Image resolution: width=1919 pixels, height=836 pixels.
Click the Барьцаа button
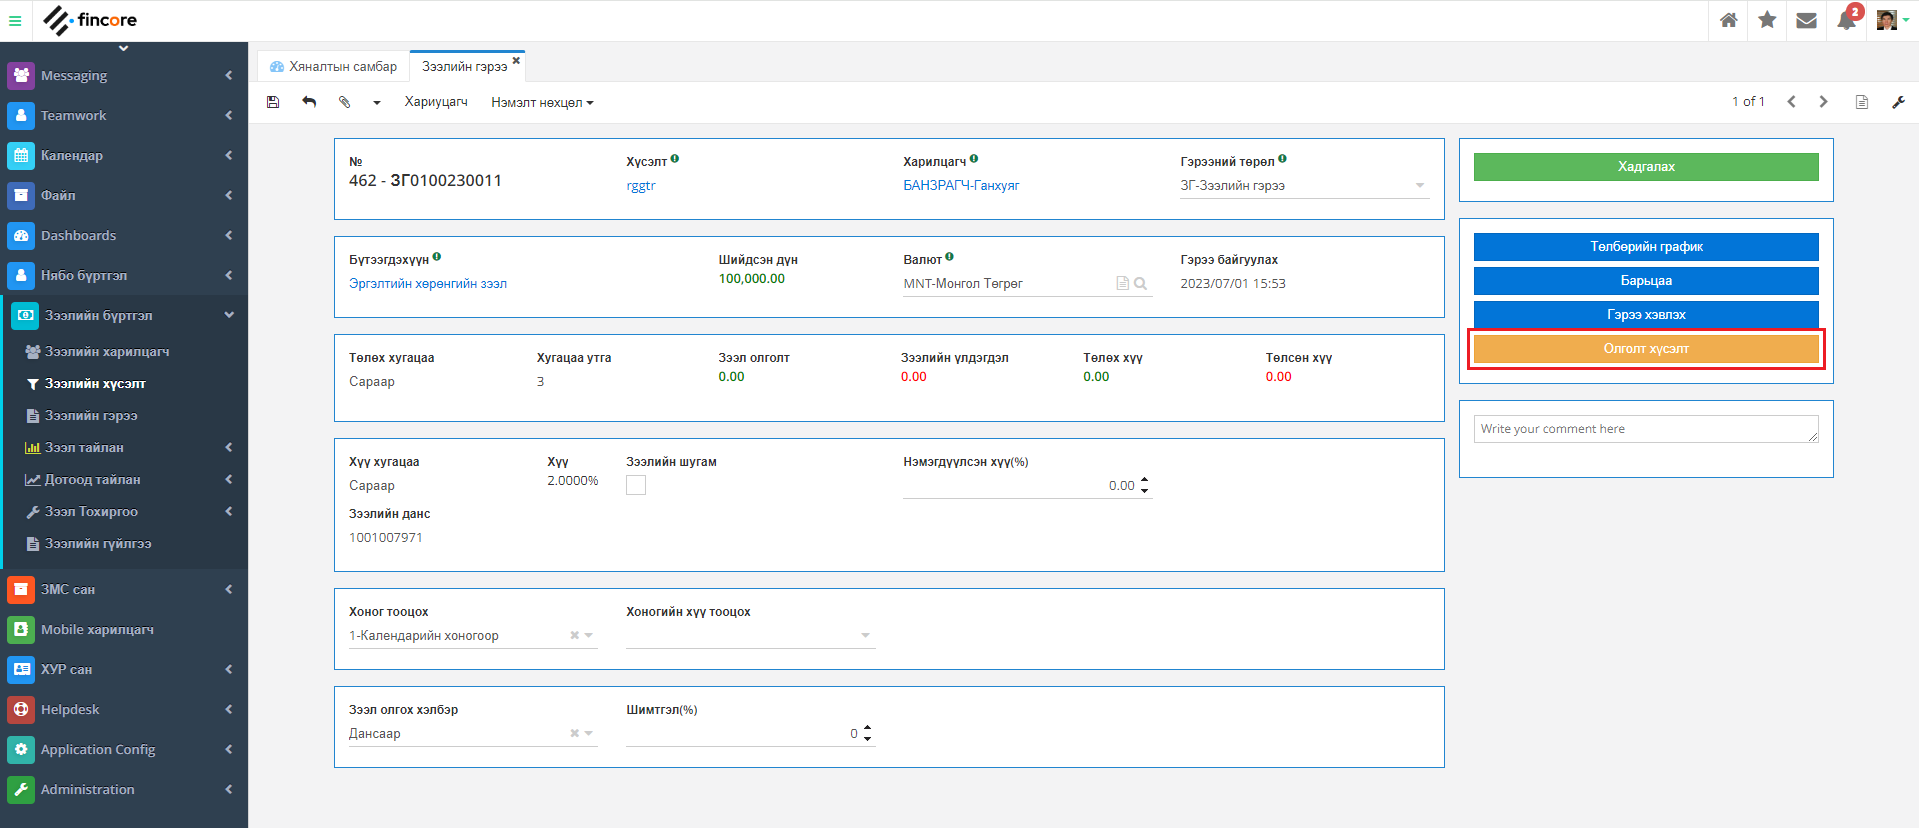tap(1646, 281)
